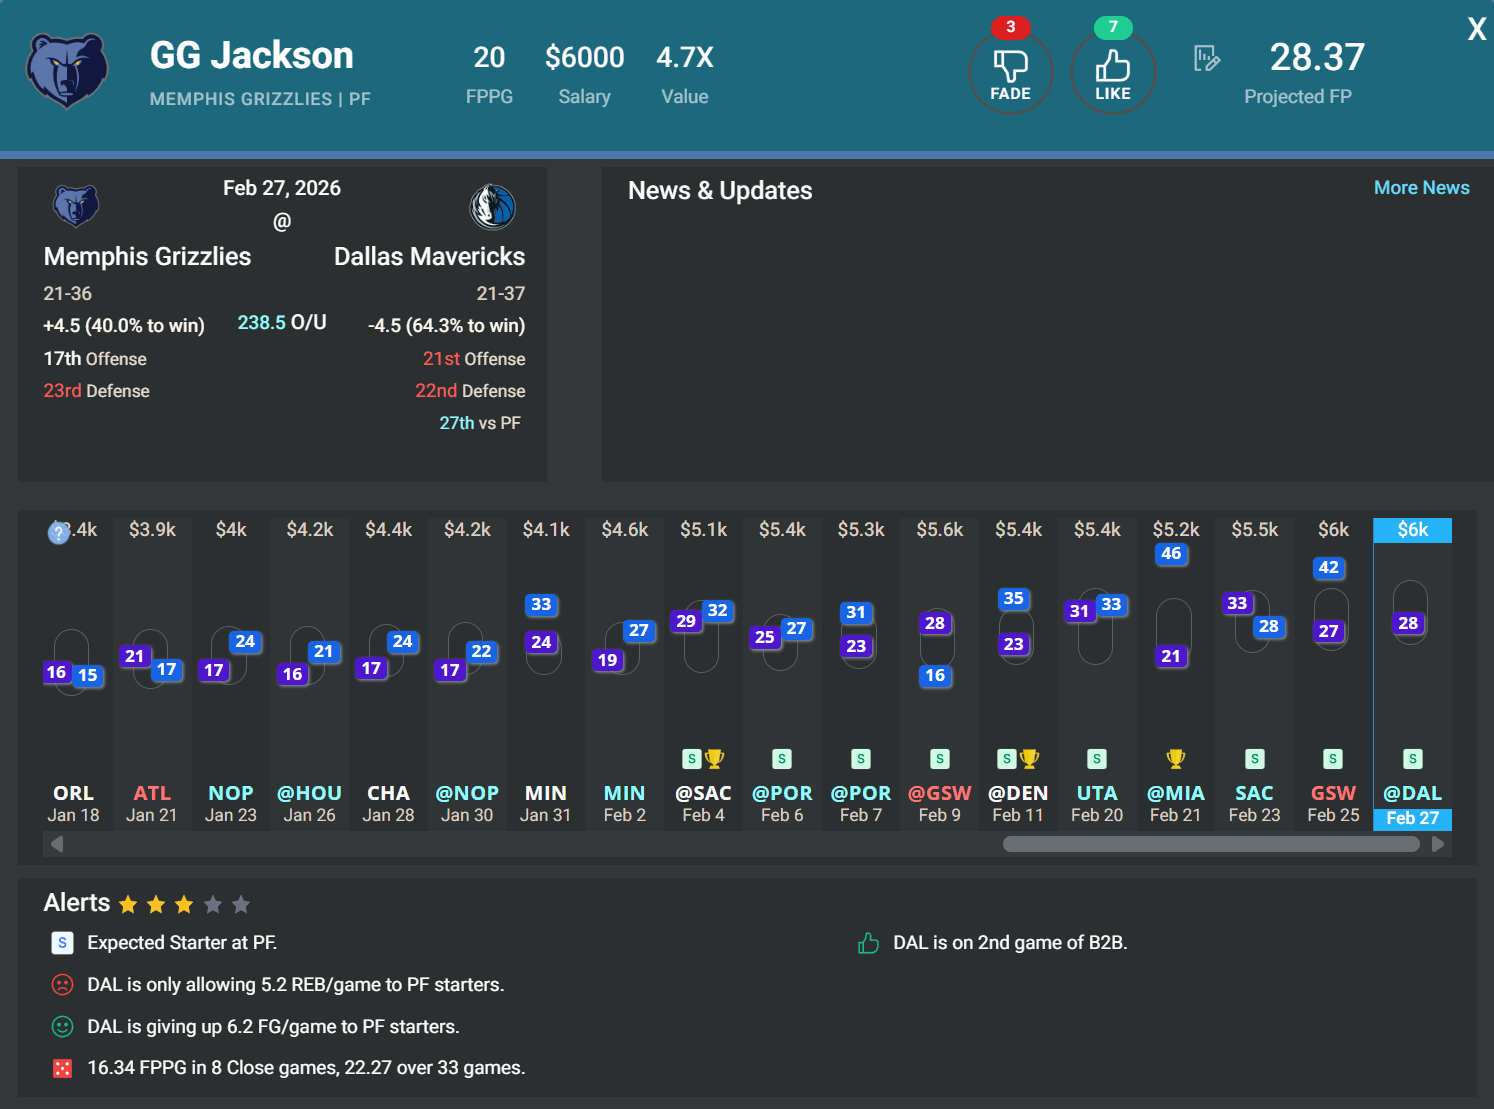1494x1109 pixels.
Task: Click the 42 points badge for GSW Feb 25
Action: 1329,567
